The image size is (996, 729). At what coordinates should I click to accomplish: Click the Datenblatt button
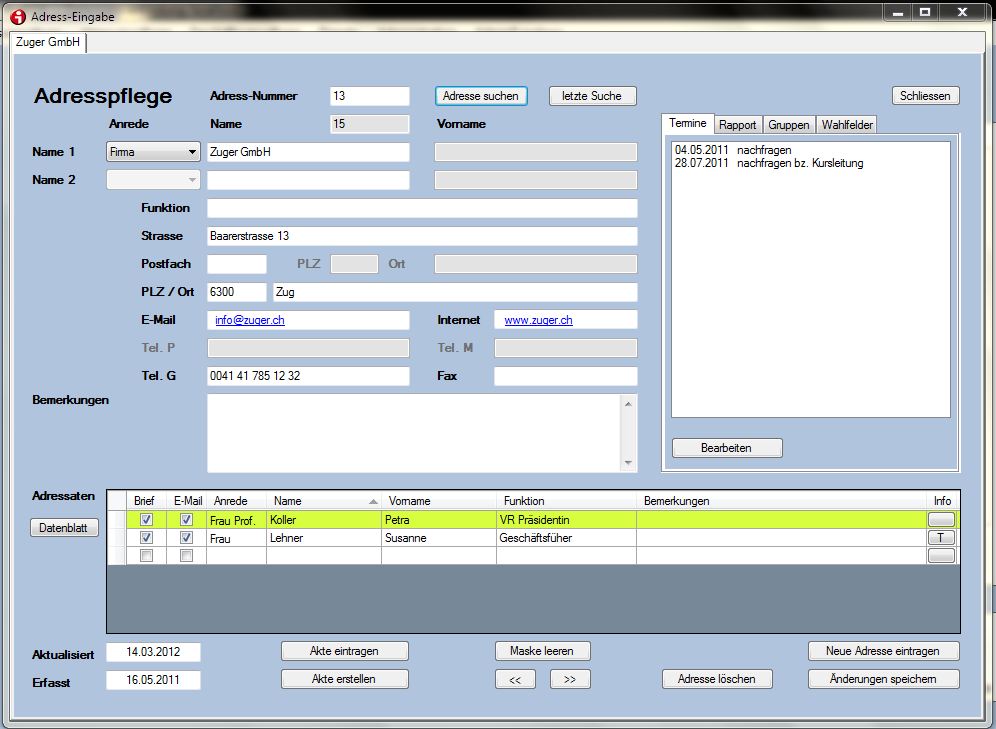(65, 528)
